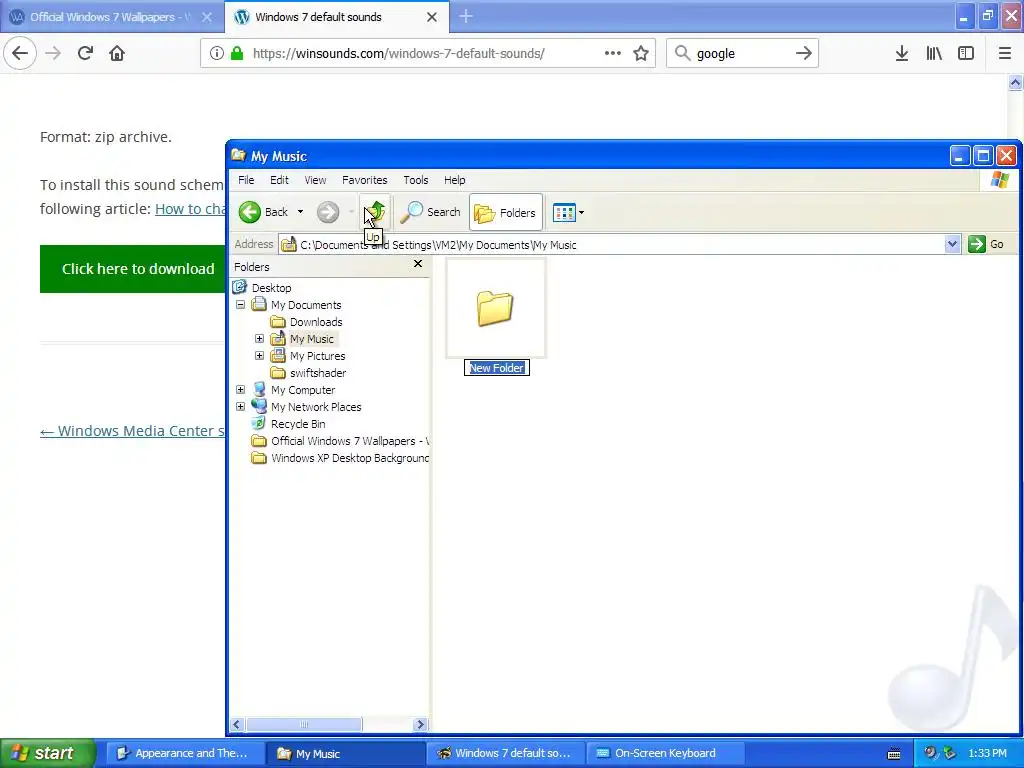
Task: Open the page actions three-dot menu
Action: [x=613, y=53]
